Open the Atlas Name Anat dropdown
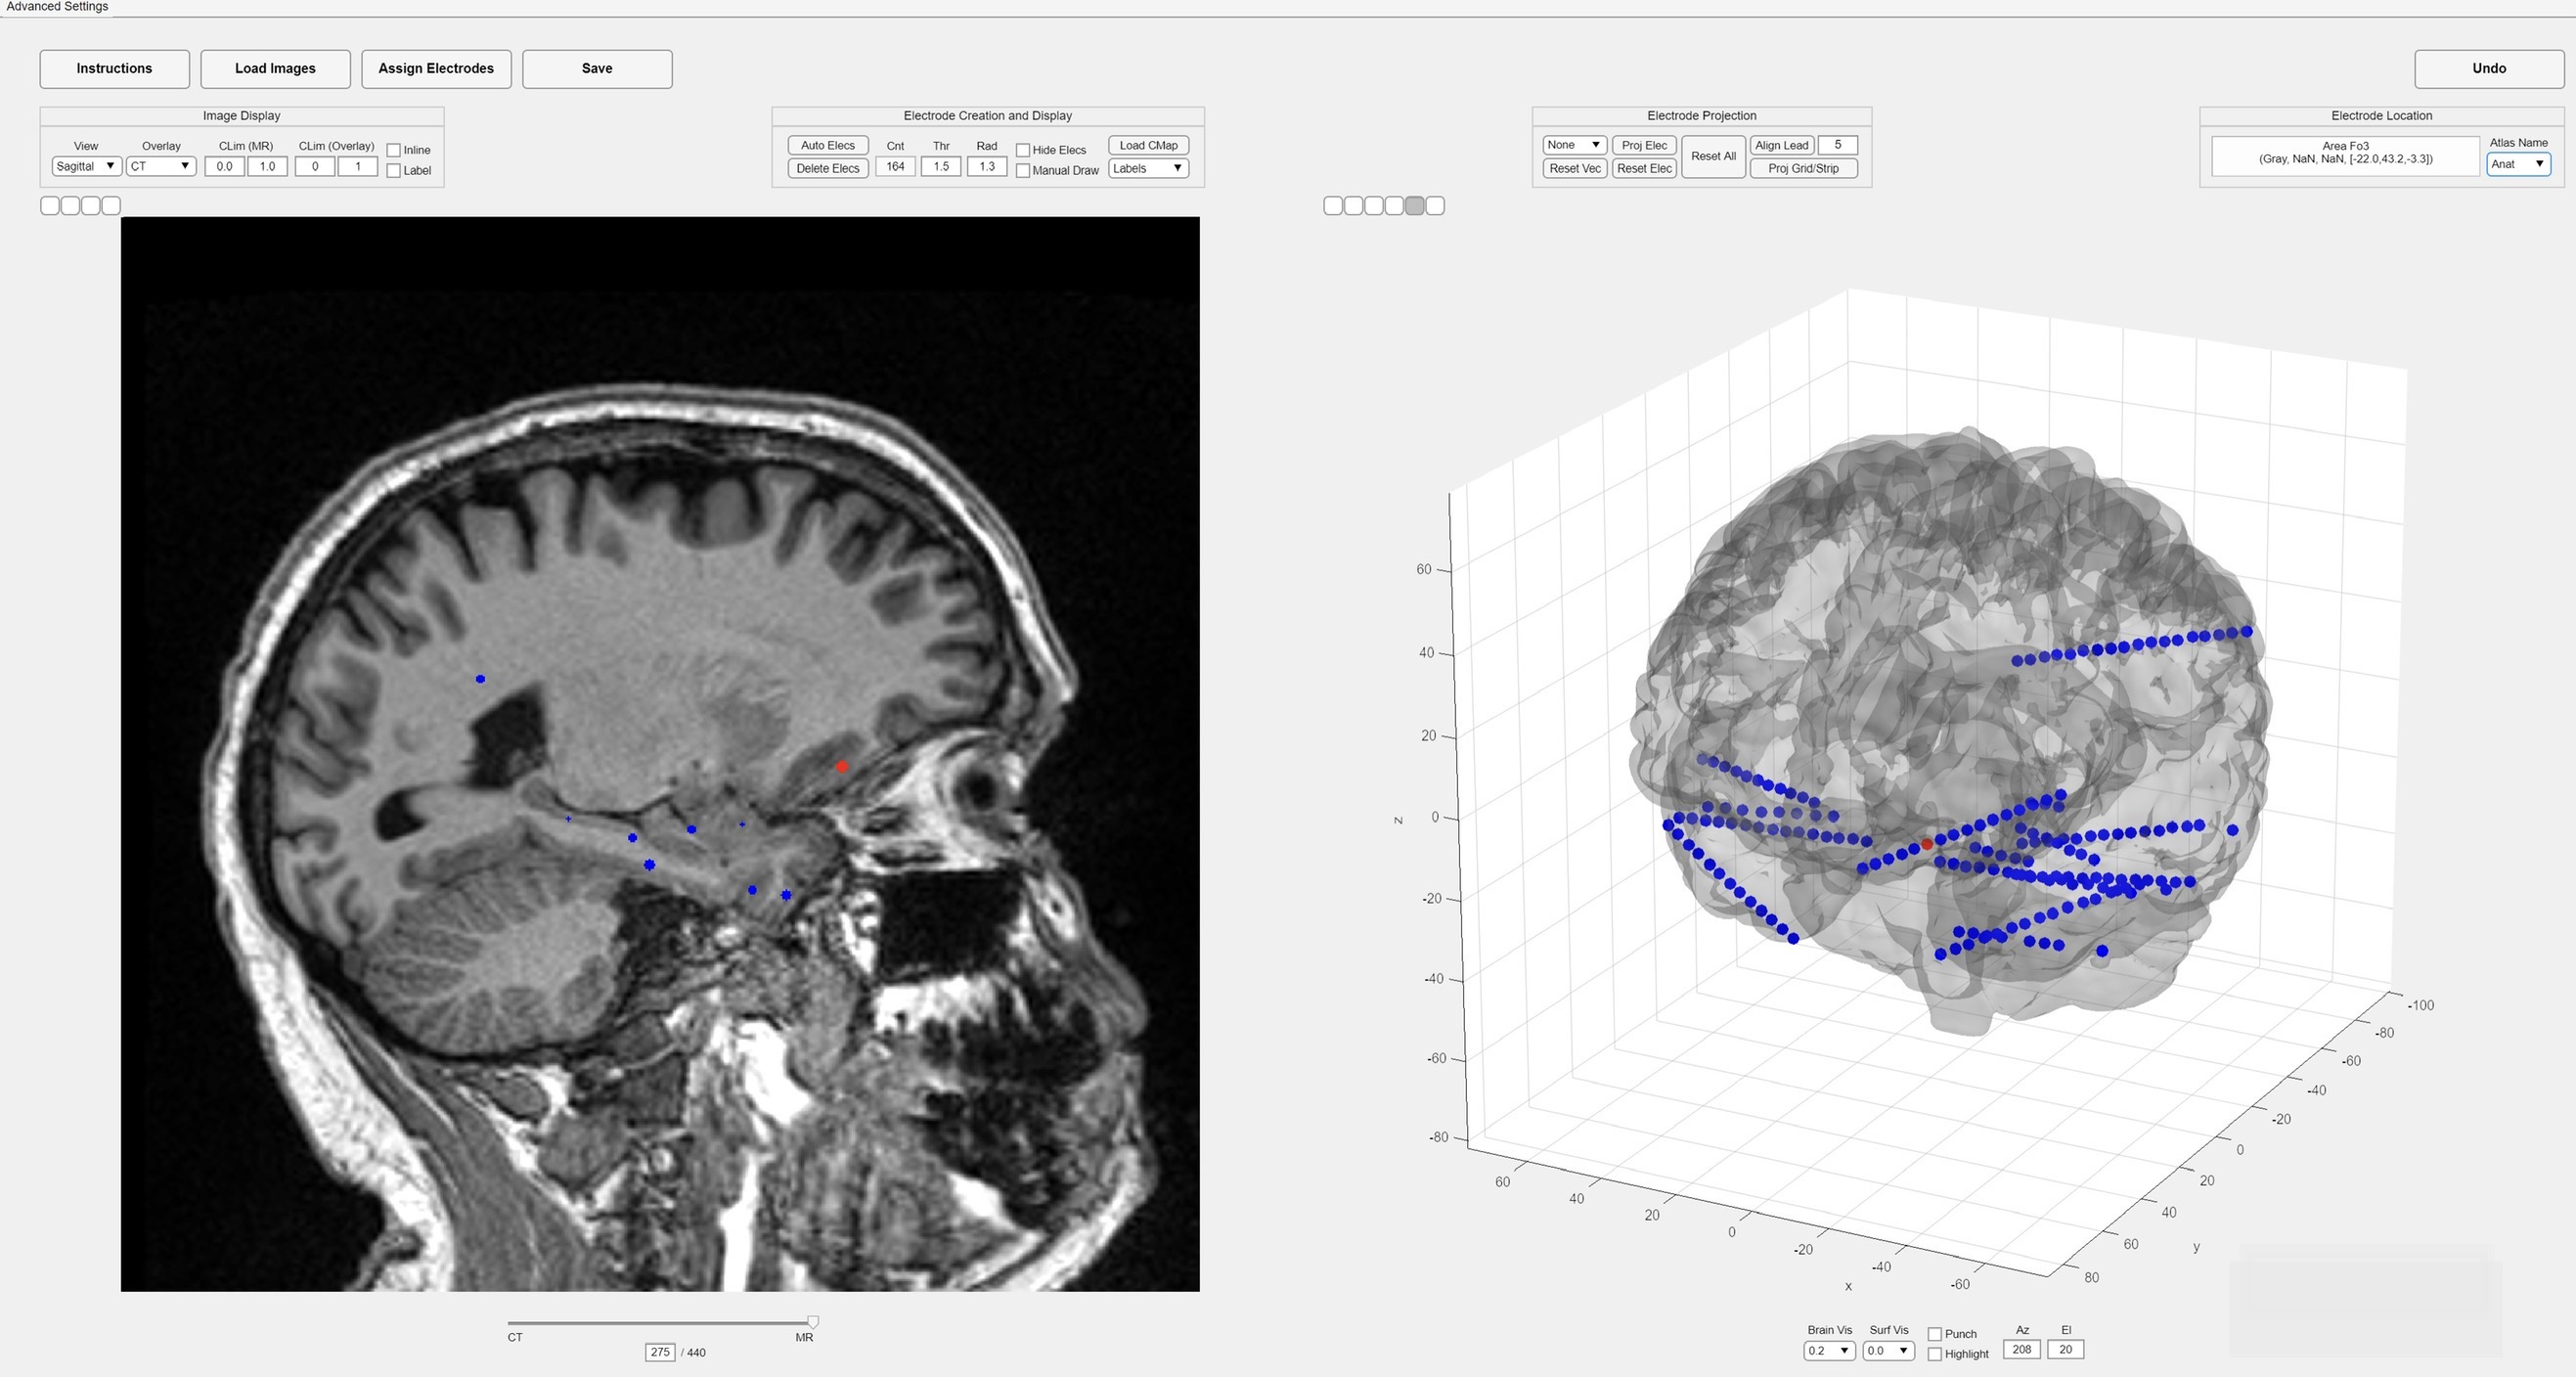This screenshot has width=2576, height=1377. pyautogui.click(x=2518, y=164)
